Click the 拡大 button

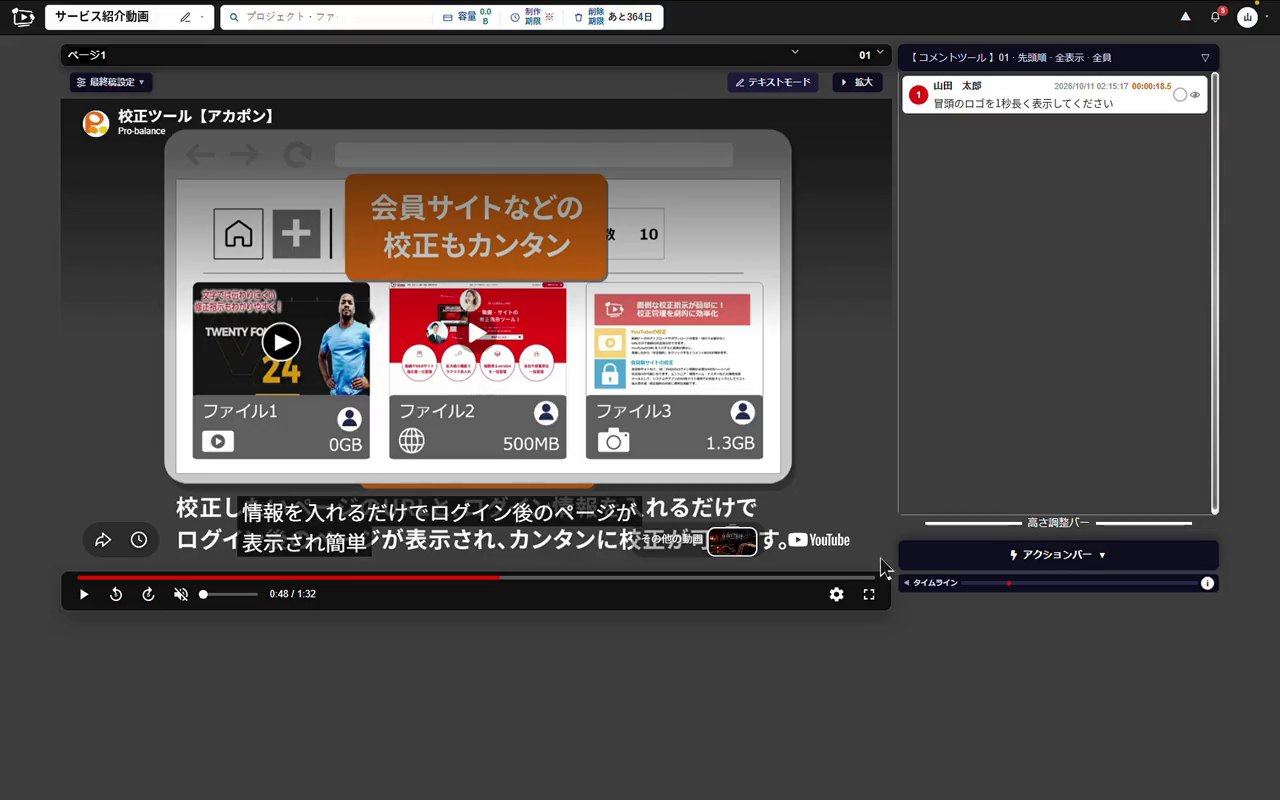coord(857,82)
